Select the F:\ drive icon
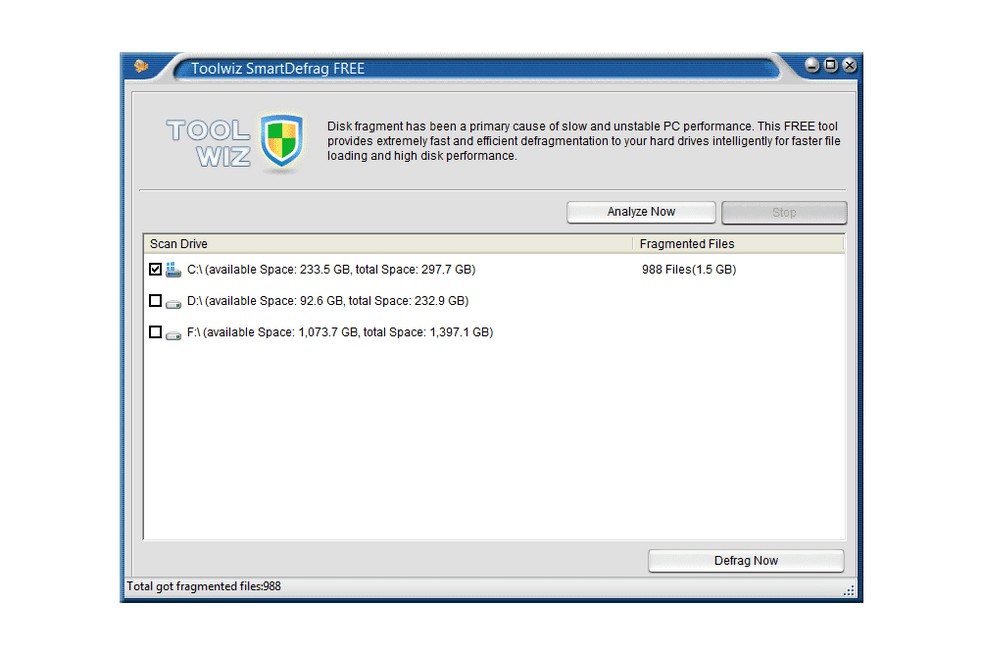Screen dimensions: 982x655 173,334
